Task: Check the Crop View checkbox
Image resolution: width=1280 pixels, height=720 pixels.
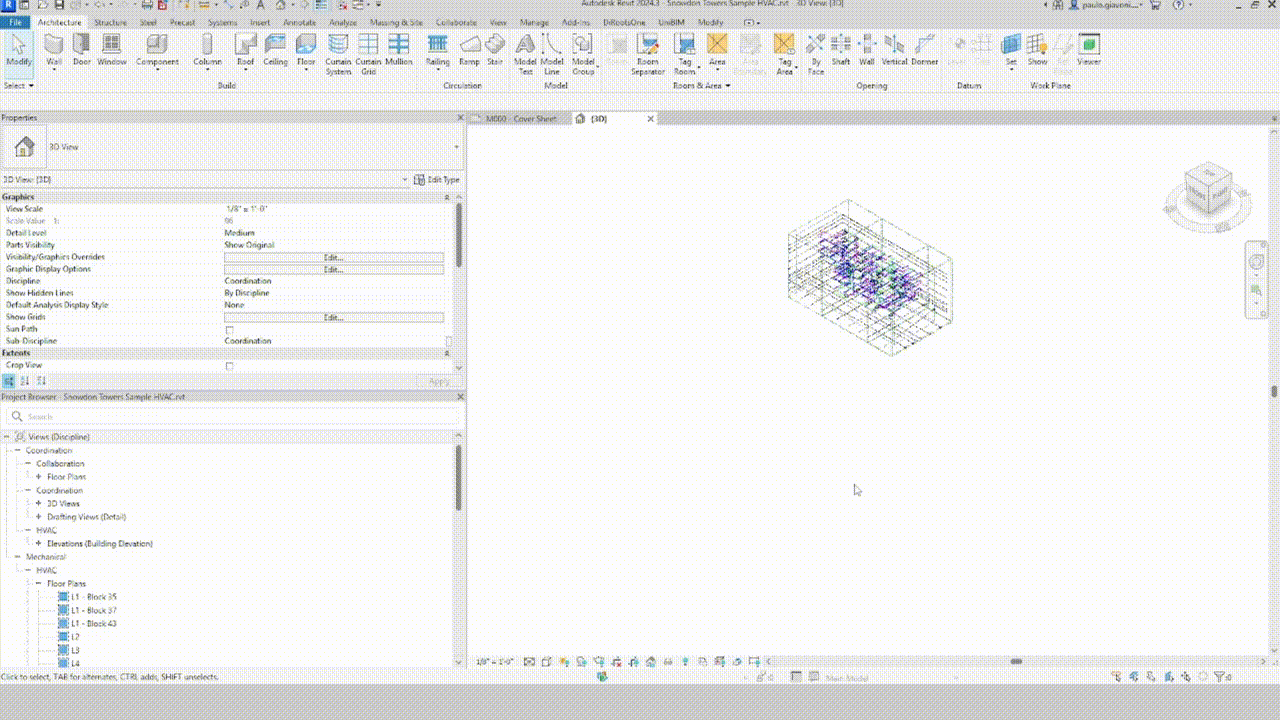Action: tap(229, 365)
